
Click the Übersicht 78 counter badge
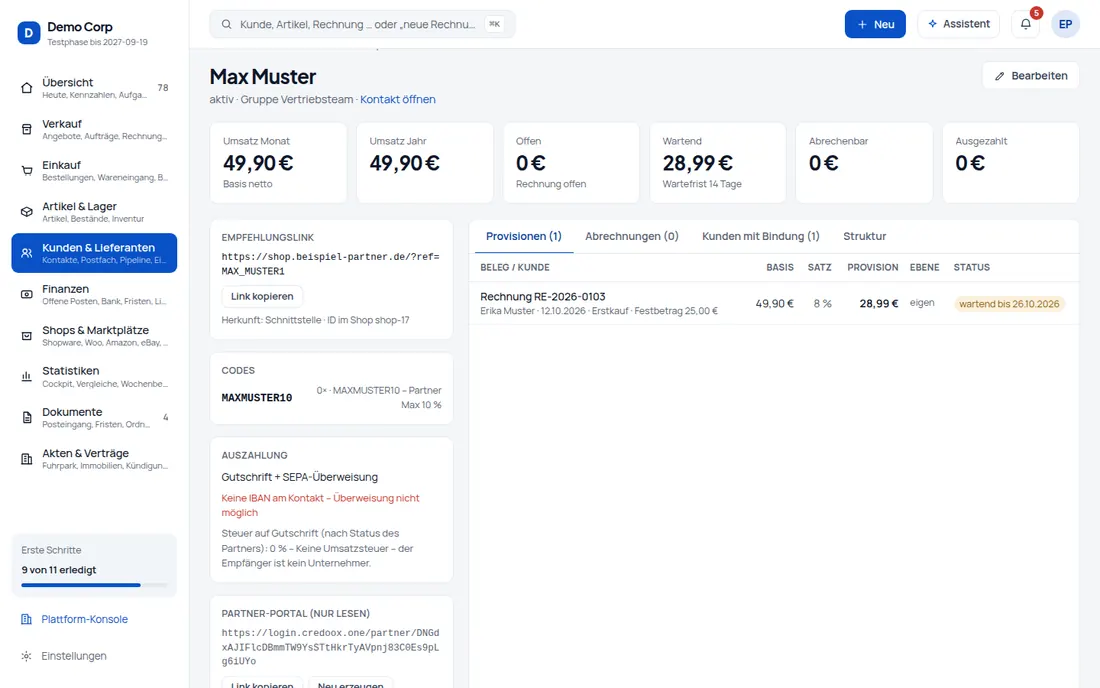[x=163, y=88]
